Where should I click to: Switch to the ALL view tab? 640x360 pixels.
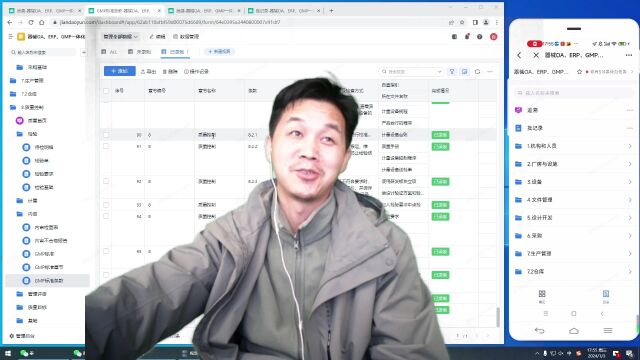[110, 52]
